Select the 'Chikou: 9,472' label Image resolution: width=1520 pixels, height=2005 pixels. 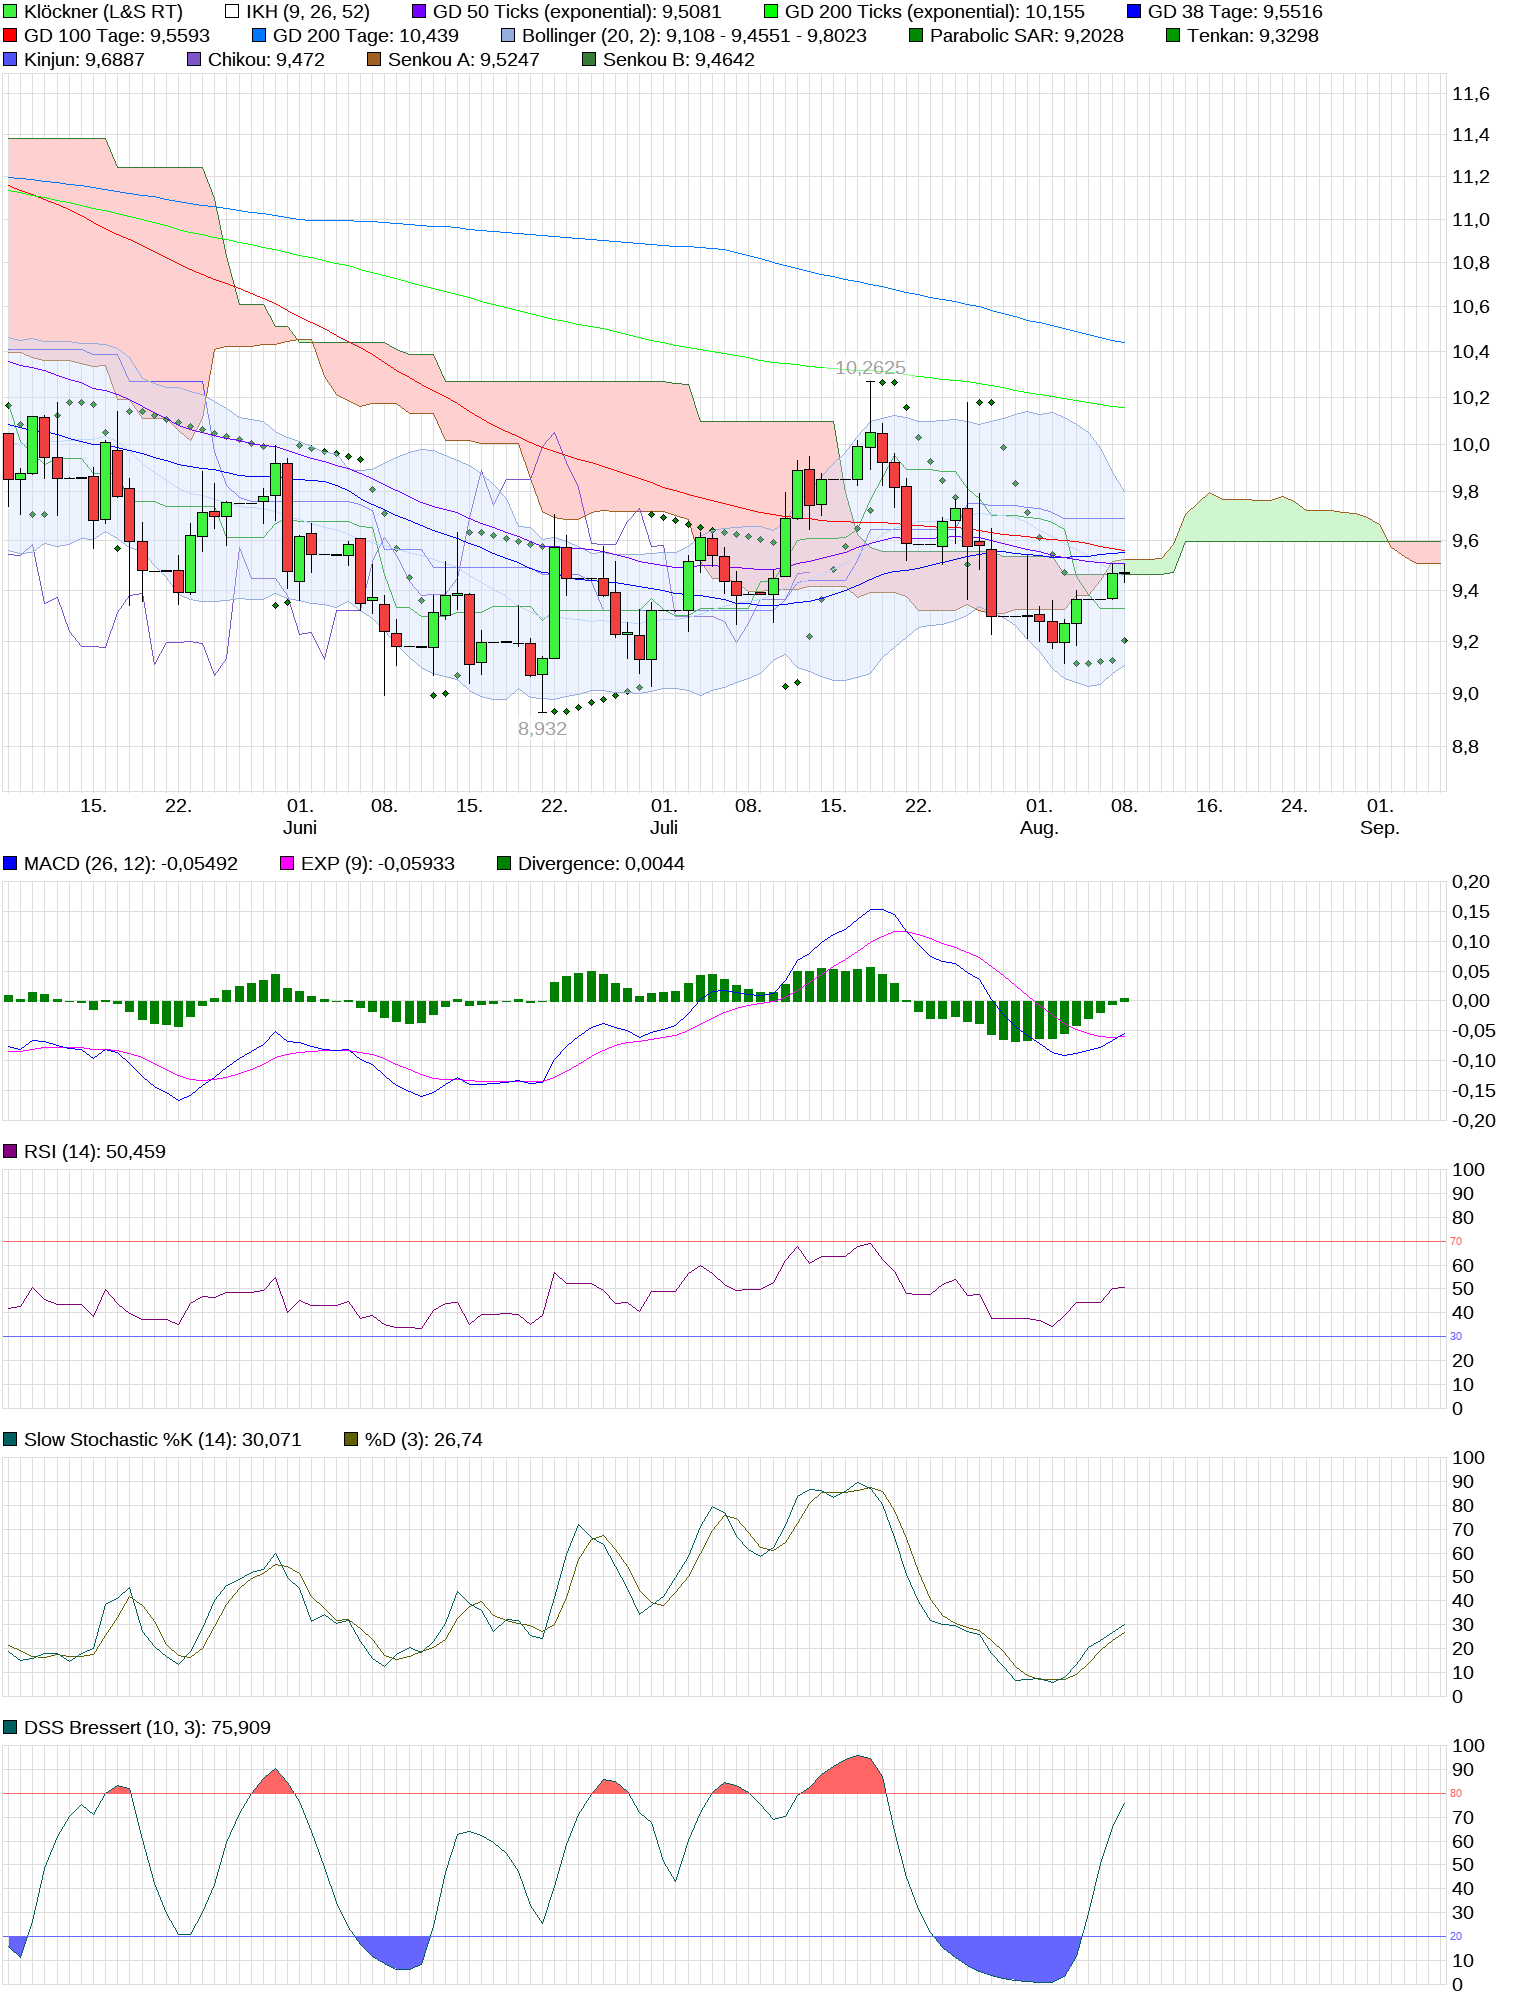click(267, 60)
